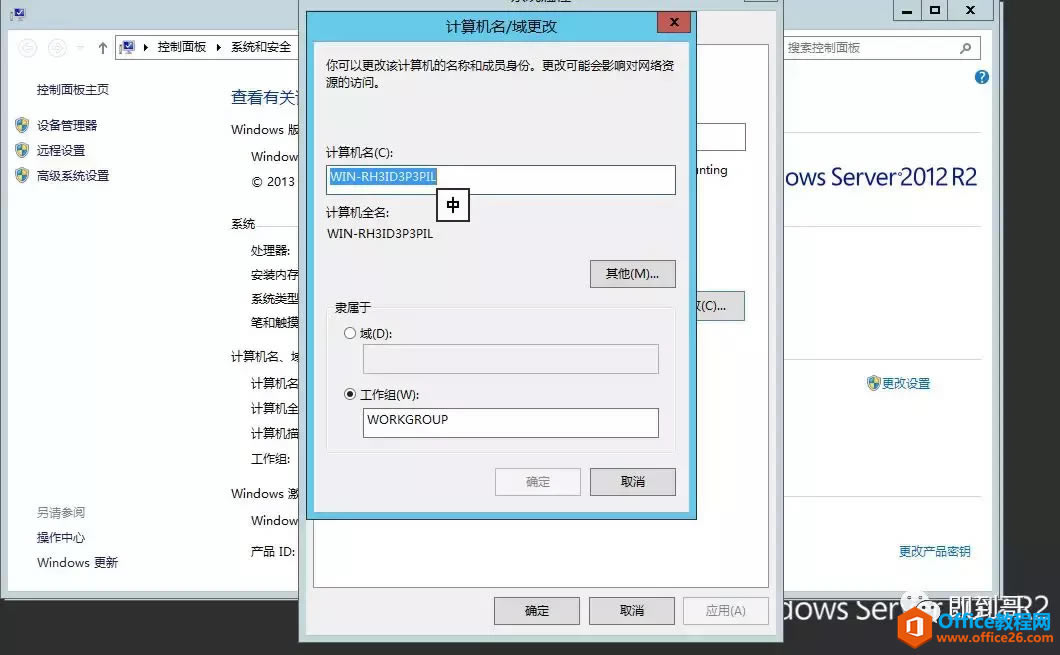Viewport: 1060px width, 655px height.
Task: Click the IME 中 language indicator
Action: click(453, 205)
